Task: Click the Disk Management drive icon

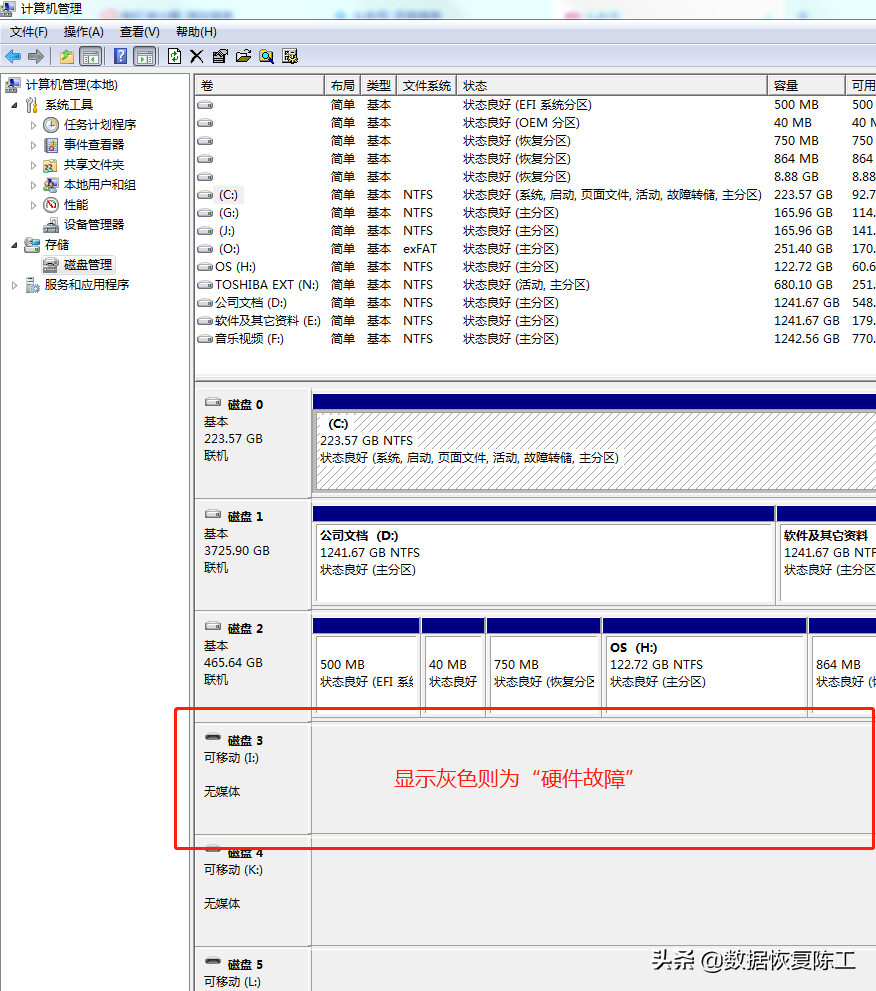Action: pos(51,265)
